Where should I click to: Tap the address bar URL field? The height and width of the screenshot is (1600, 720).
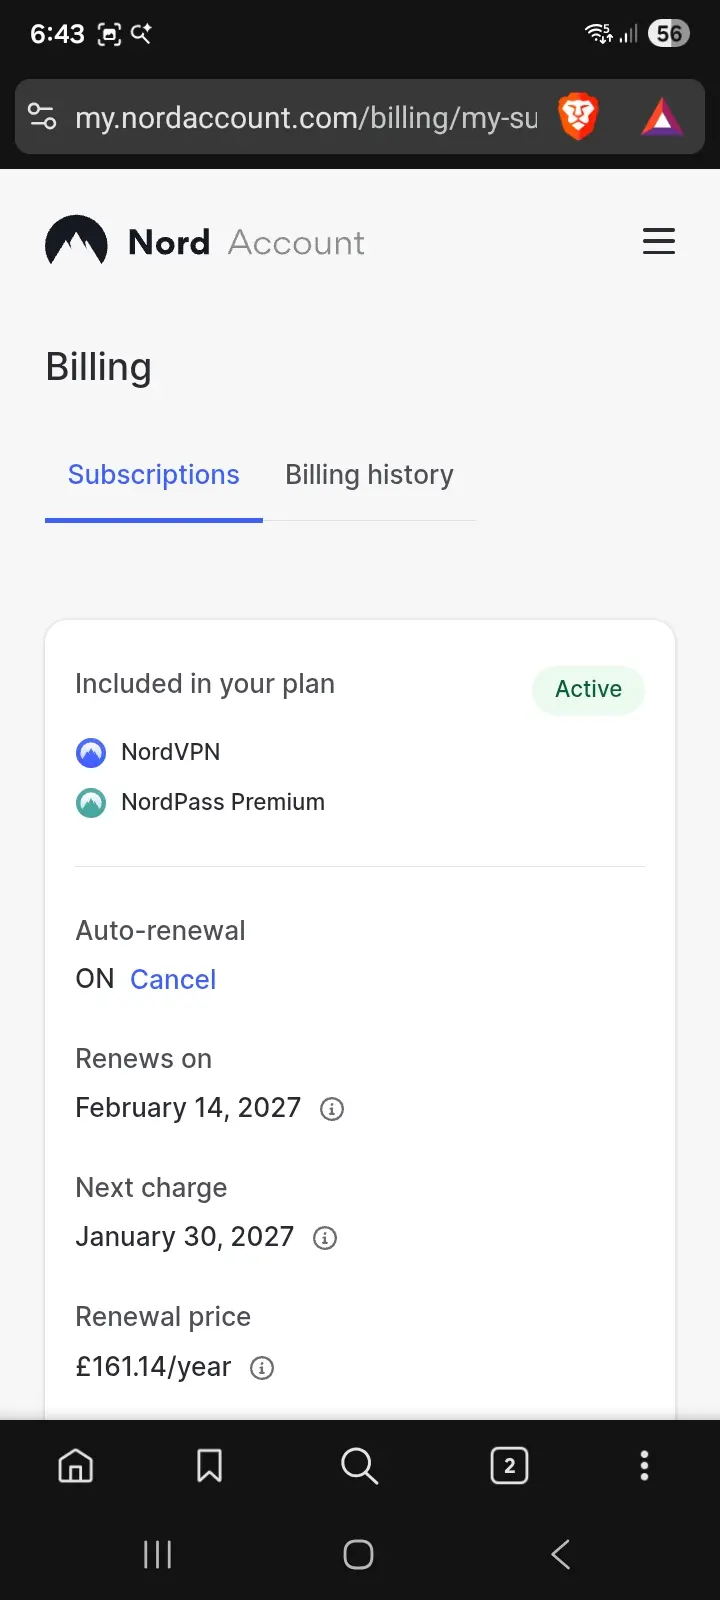tap(306, 118)
